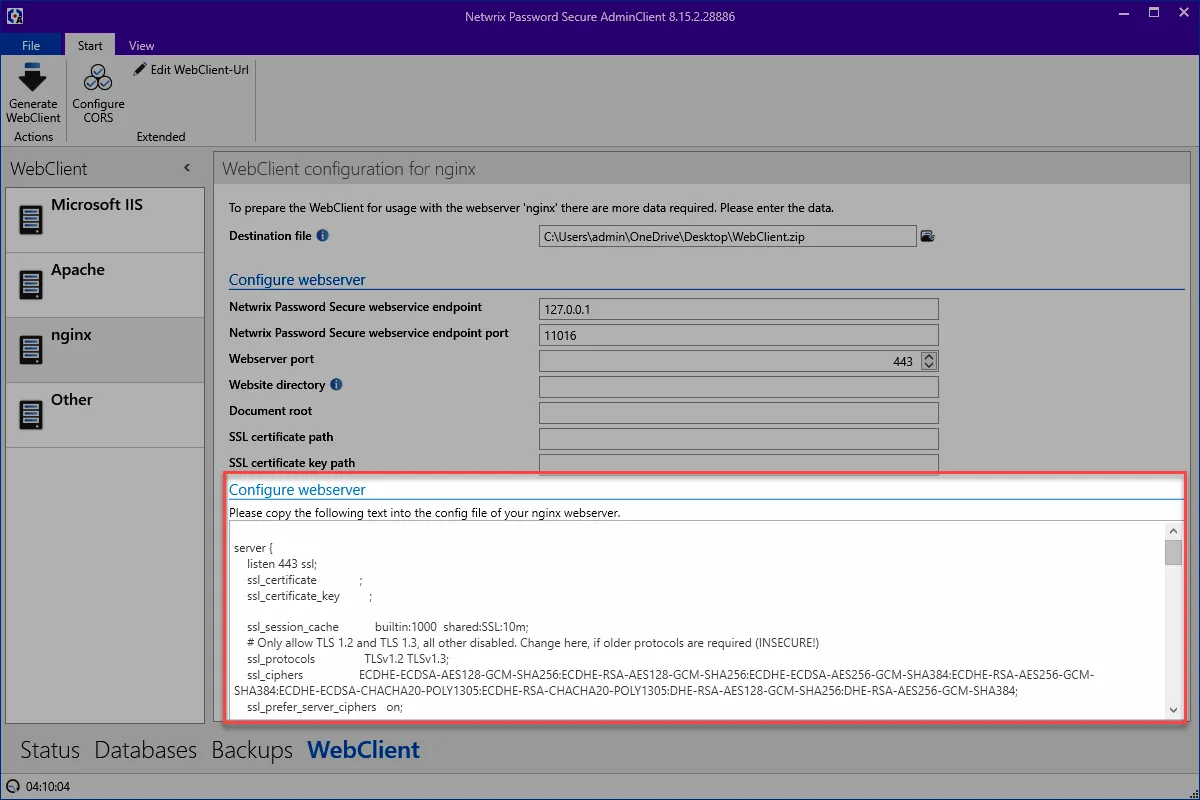Increase Webserver port with stepper arrow
Image resolution: width=1200 pixels, height=800 pixels.
[x=929, y=357]
